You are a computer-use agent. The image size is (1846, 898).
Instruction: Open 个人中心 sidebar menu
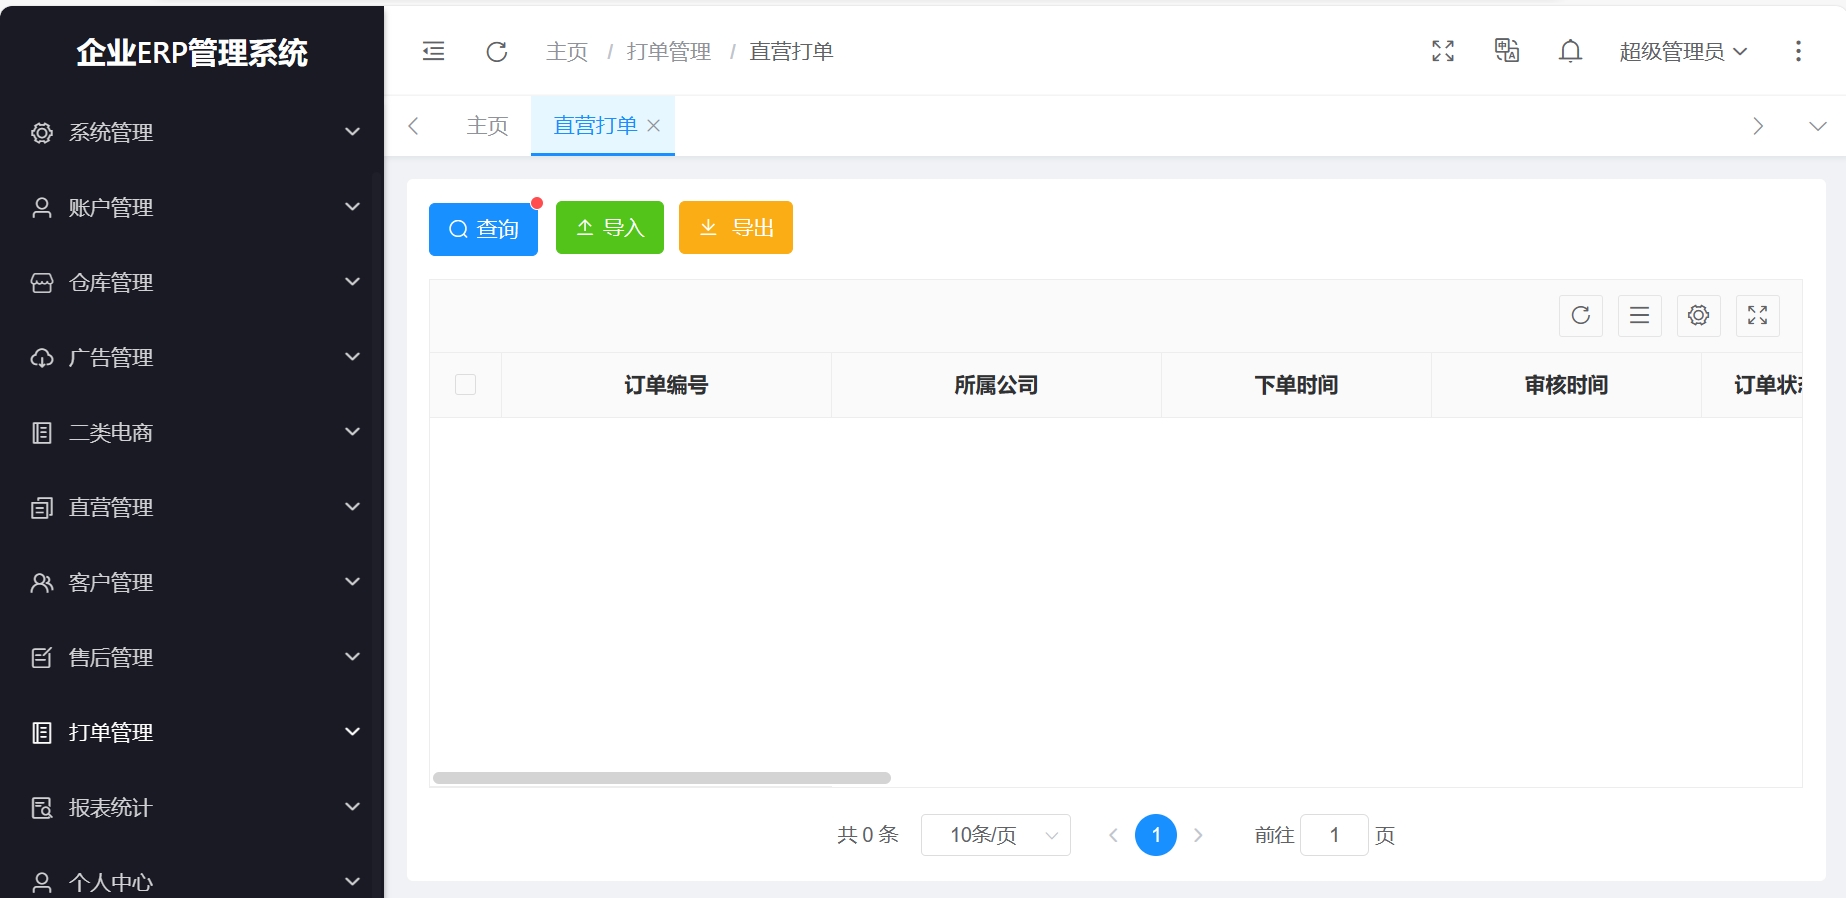pyautogui.click(x=192, y=878)
